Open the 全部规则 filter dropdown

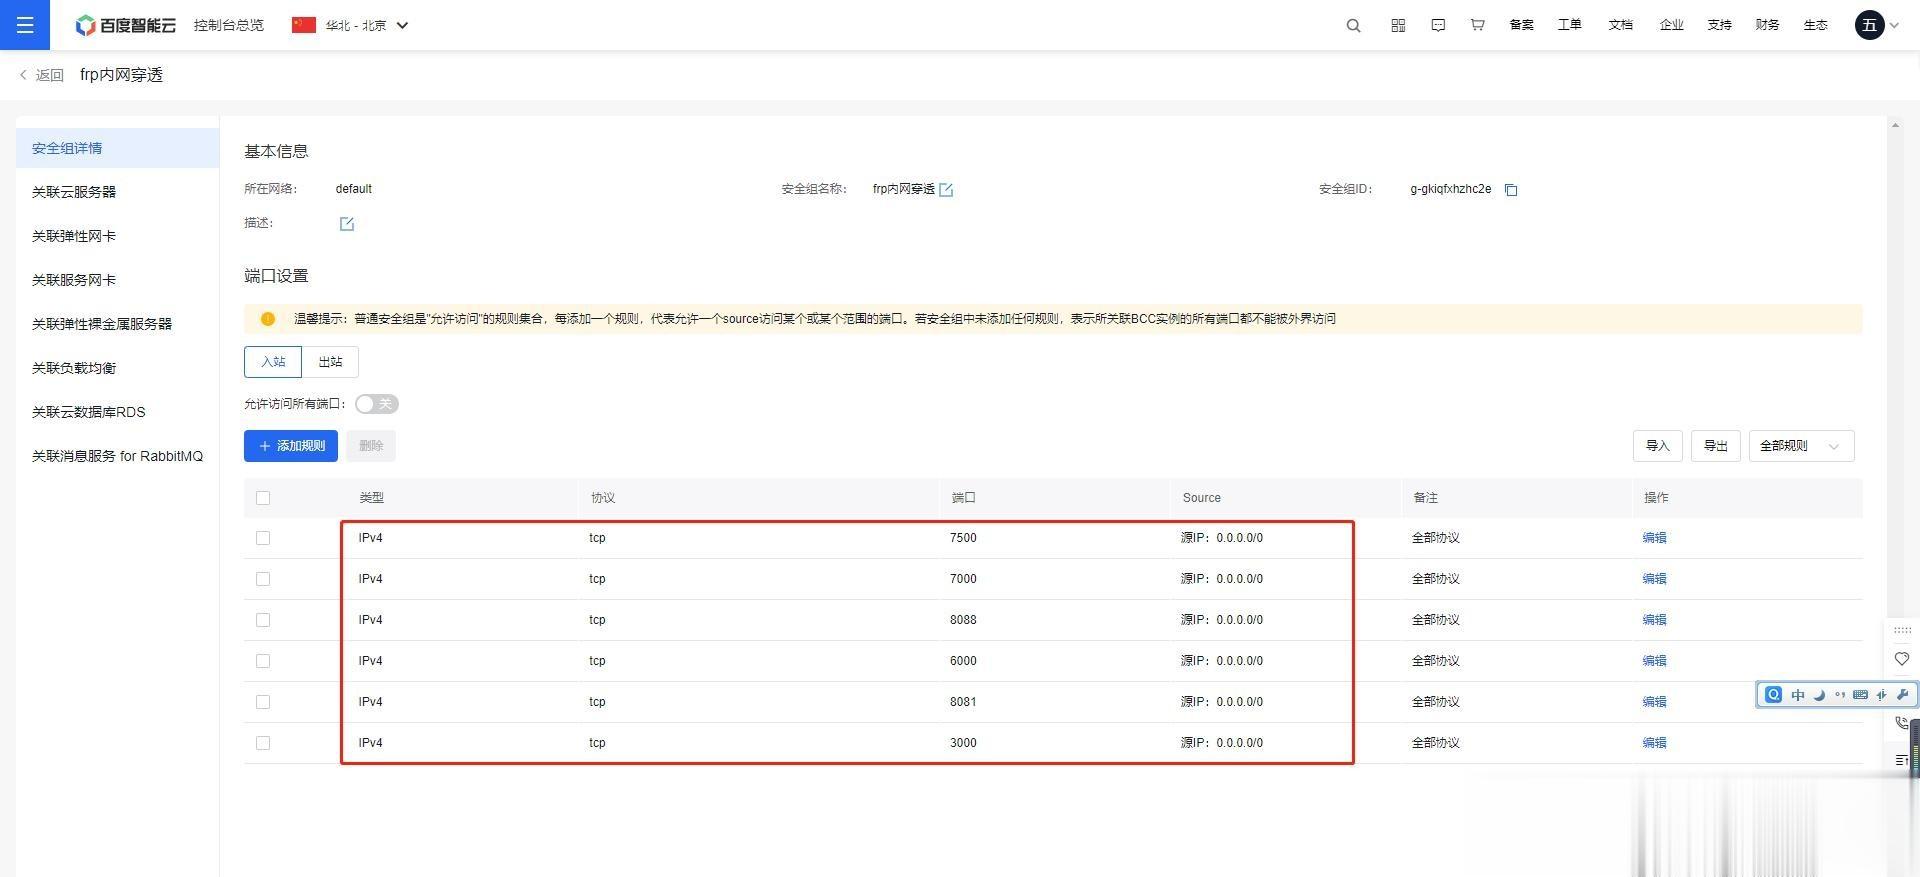(1801, 446)
